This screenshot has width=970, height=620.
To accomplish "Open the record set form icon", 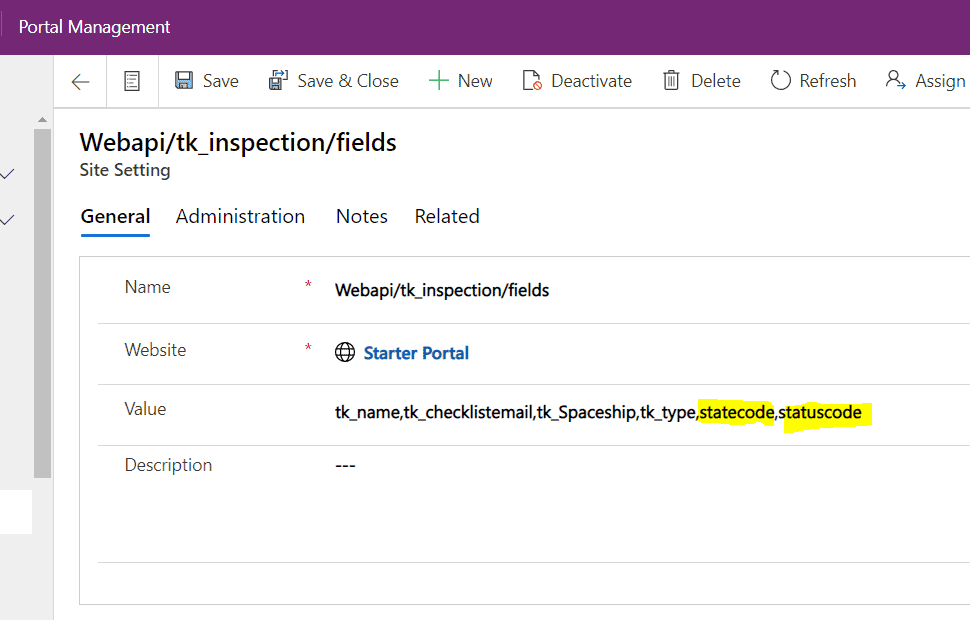I will coord(132,82).
